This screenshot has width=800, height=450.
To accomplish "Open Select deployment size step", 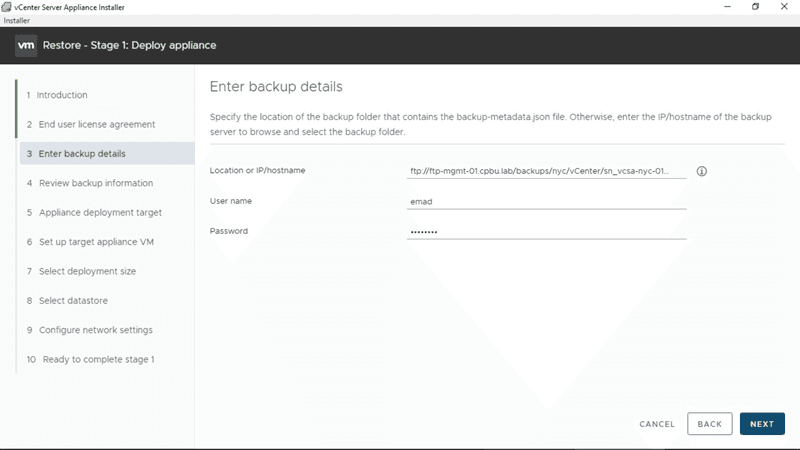I will 87,271.
